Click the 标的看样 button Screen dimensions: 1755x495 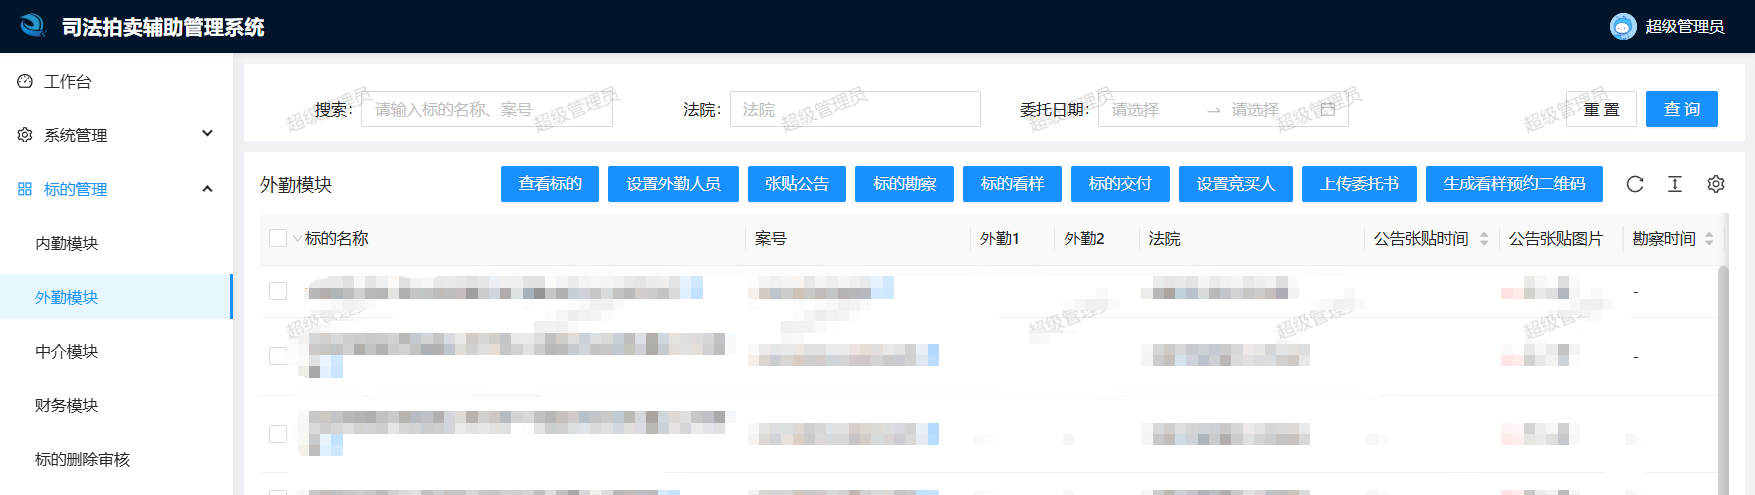(1012, 184)
